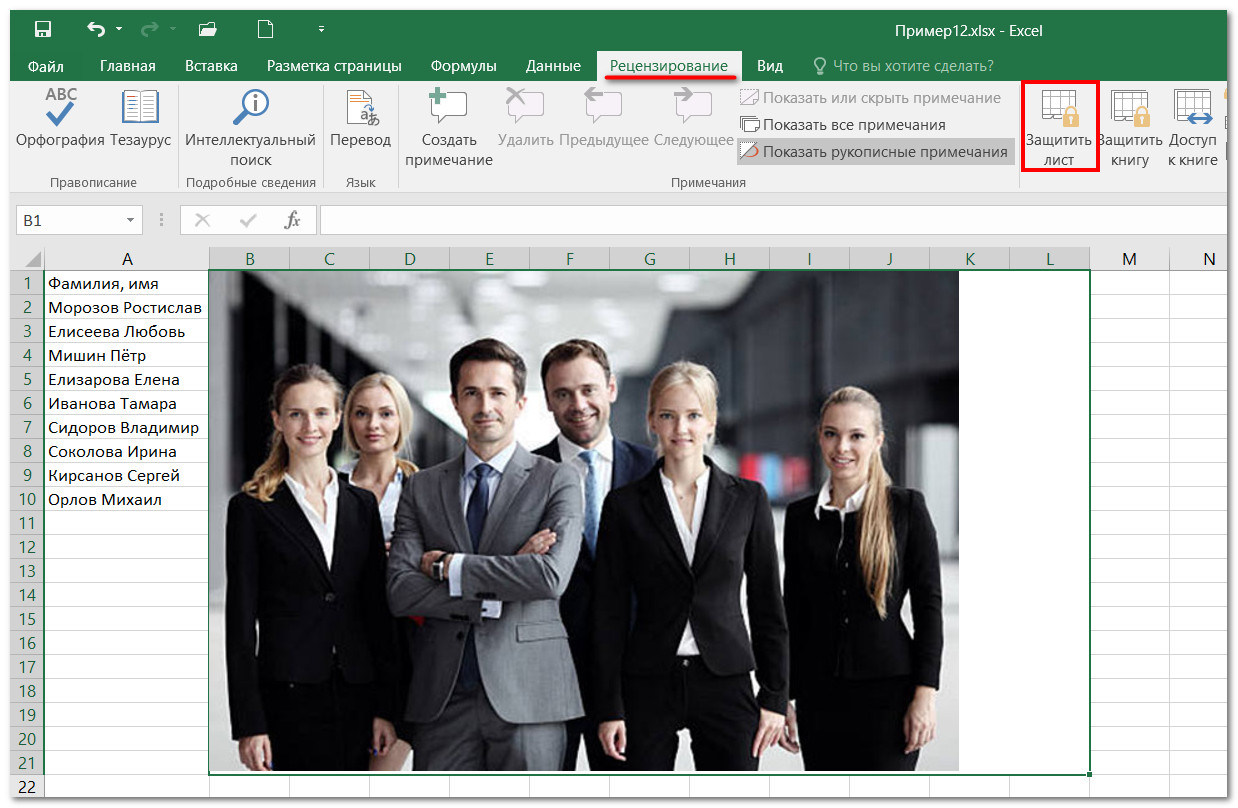Confirm entry with formula bar checkmark

[x=248, y=220]
